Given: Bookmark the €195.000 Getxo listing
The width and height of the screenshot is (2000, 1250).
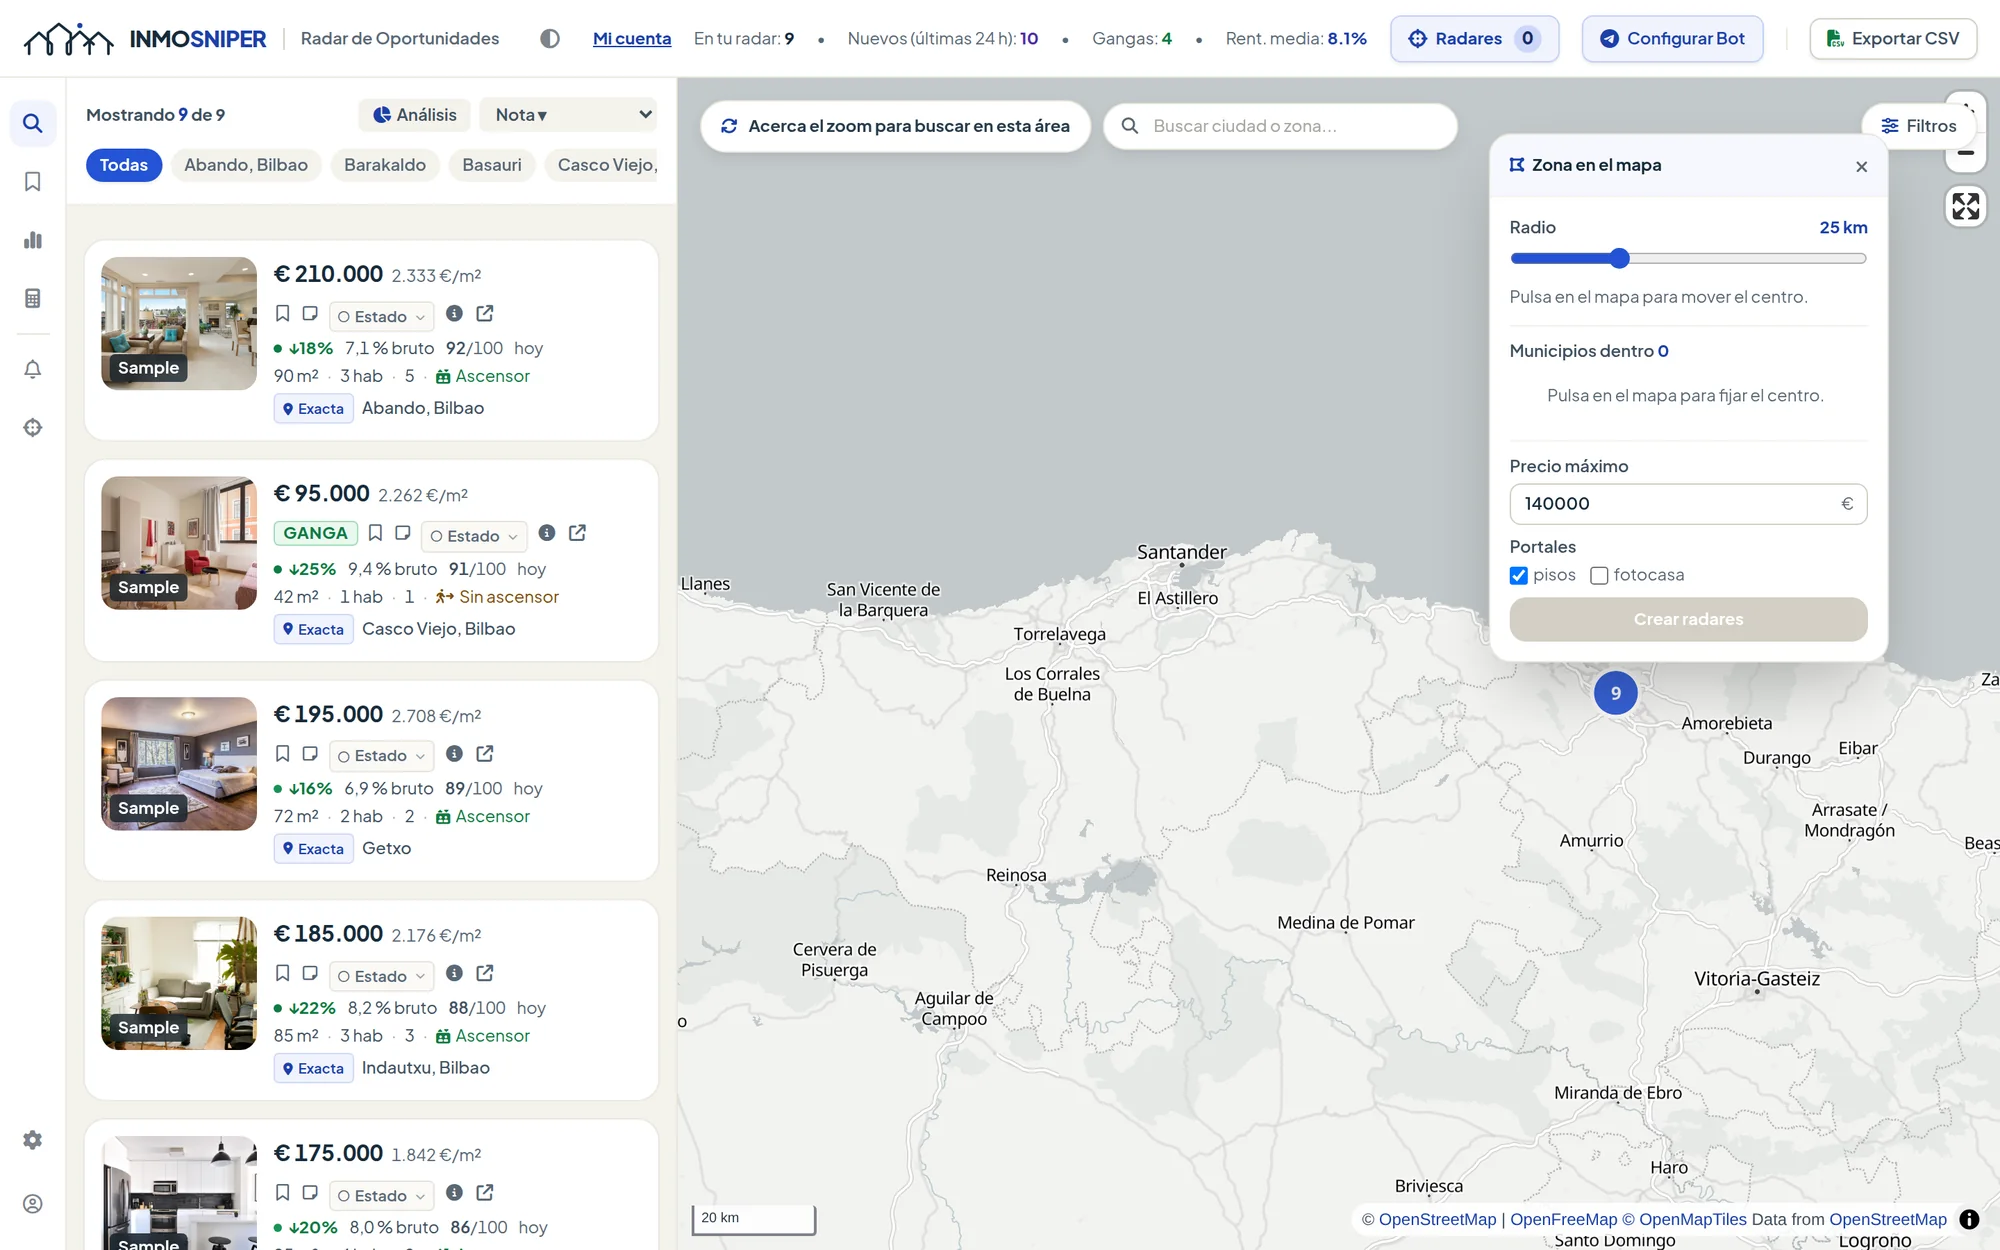Looking at the screenshot, I should (283, 754).
